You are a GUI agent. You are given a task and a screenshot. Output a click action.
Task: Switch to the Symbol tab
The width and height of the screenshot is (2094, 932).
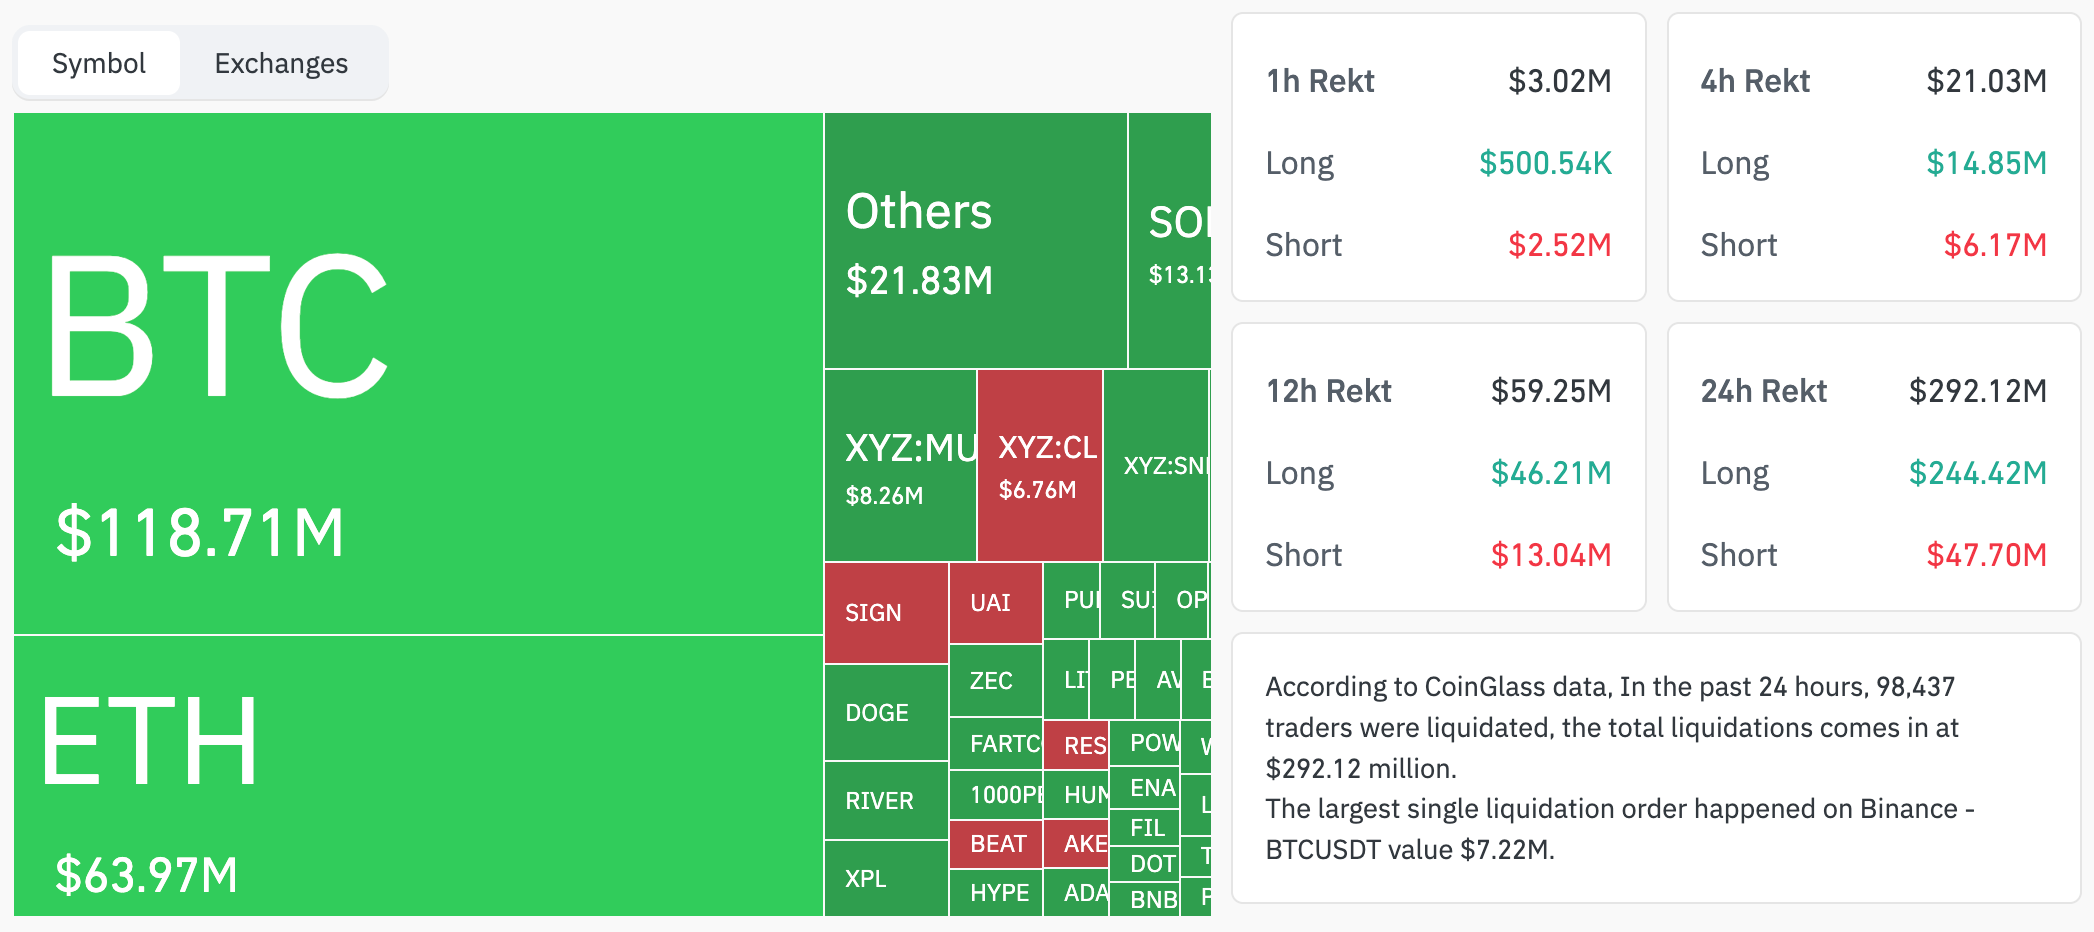tap(99, 63)
